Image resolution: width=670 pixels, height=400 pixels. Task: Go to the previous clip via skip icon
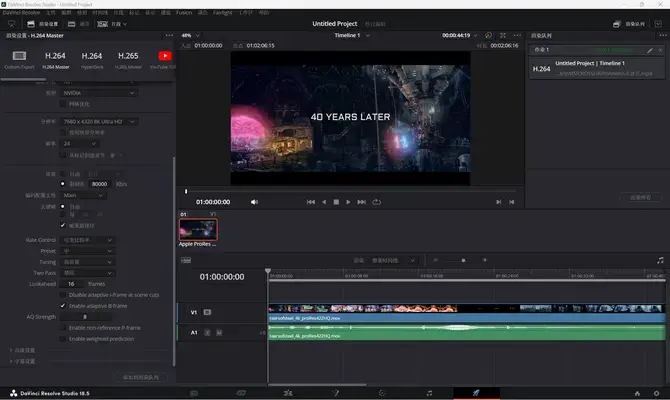(x=511, y=202)
